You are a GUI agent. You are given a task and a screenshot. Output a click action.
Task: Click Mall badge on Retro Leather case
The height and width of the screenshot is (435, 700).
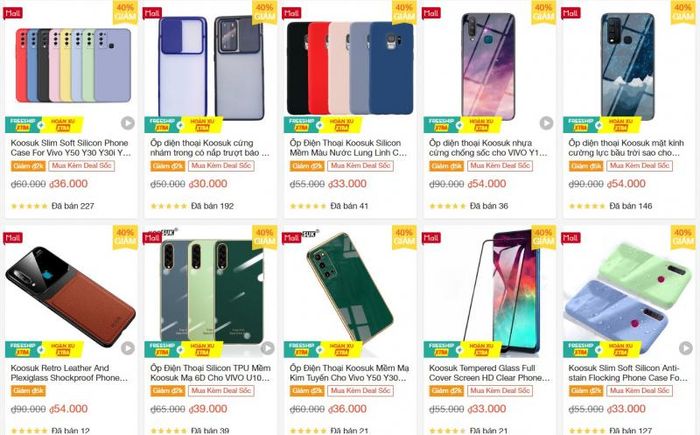(12, 238)
